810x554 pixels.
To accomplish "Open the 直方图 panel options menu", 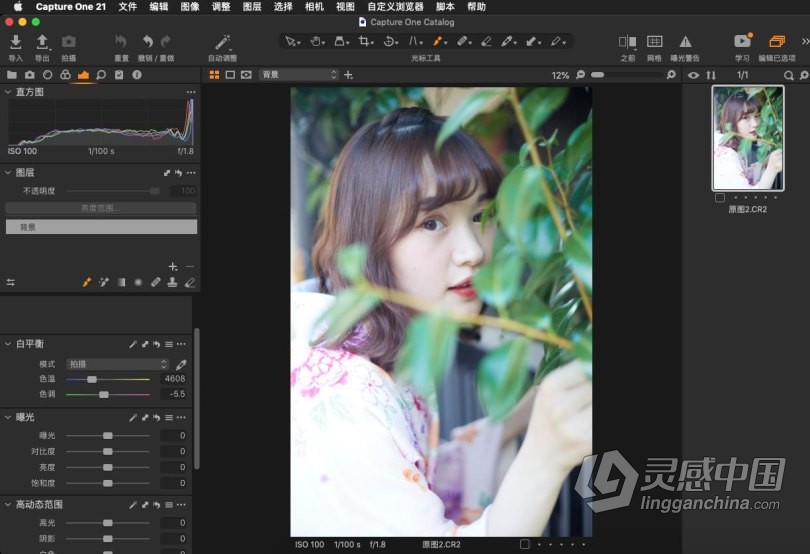I will [x=191, y=92].
